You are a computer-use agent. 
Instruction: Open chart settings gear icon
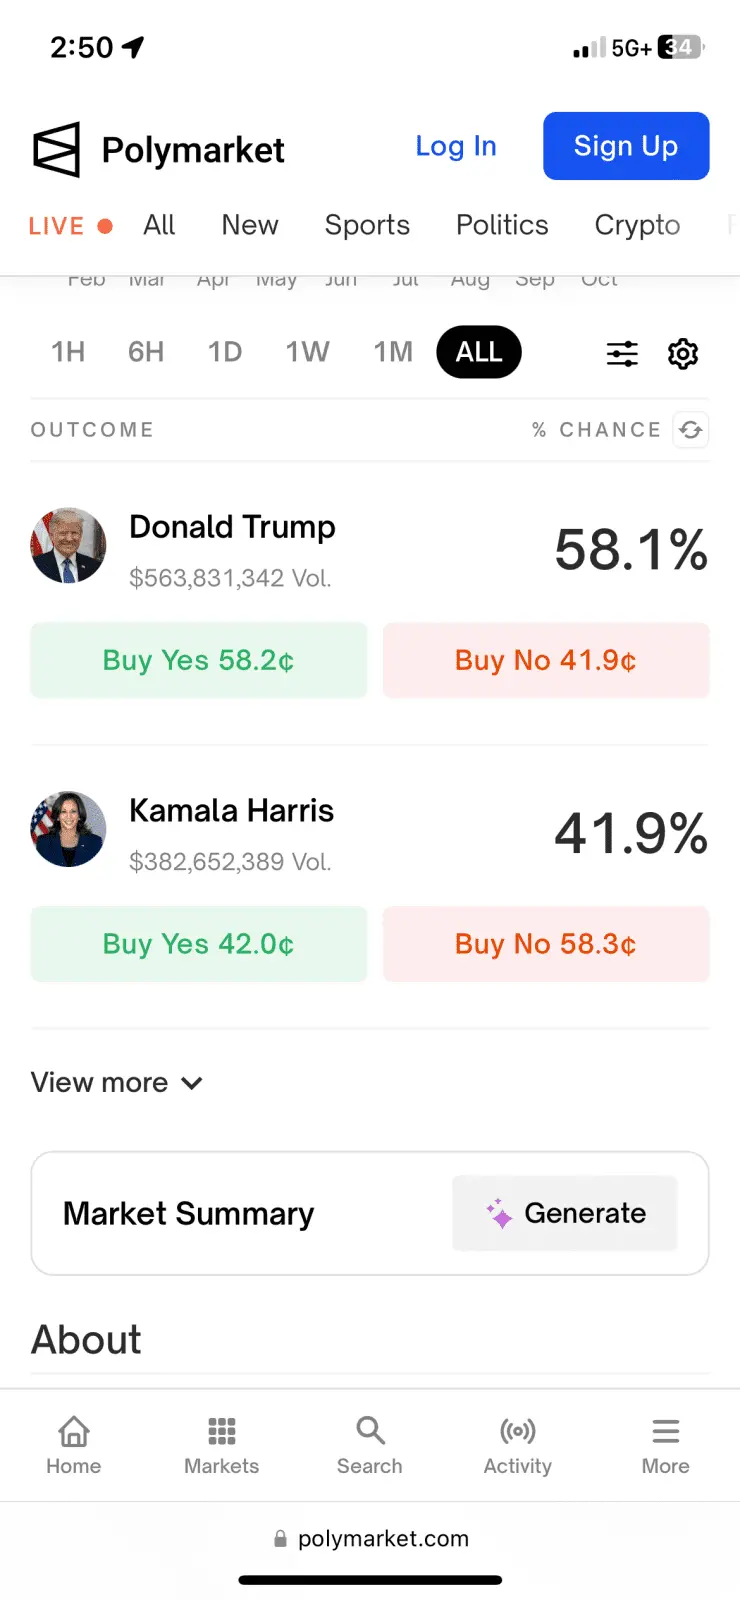tap(683, 353)
